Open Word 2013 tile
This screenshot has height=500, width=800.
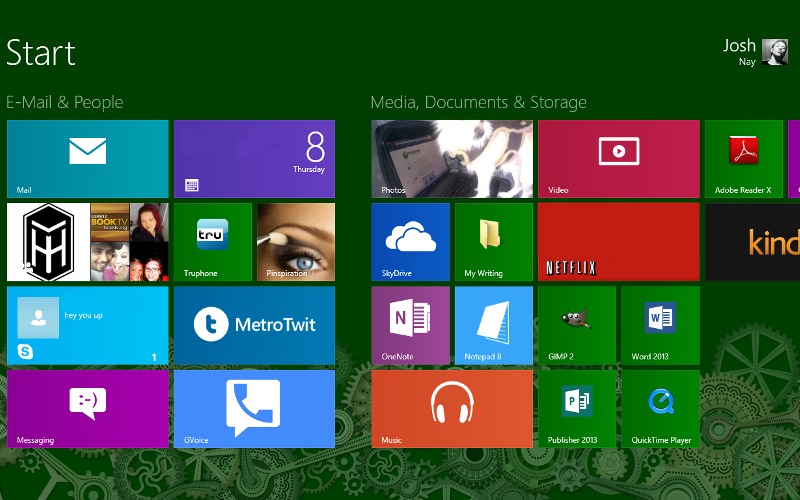click(661, 326)
